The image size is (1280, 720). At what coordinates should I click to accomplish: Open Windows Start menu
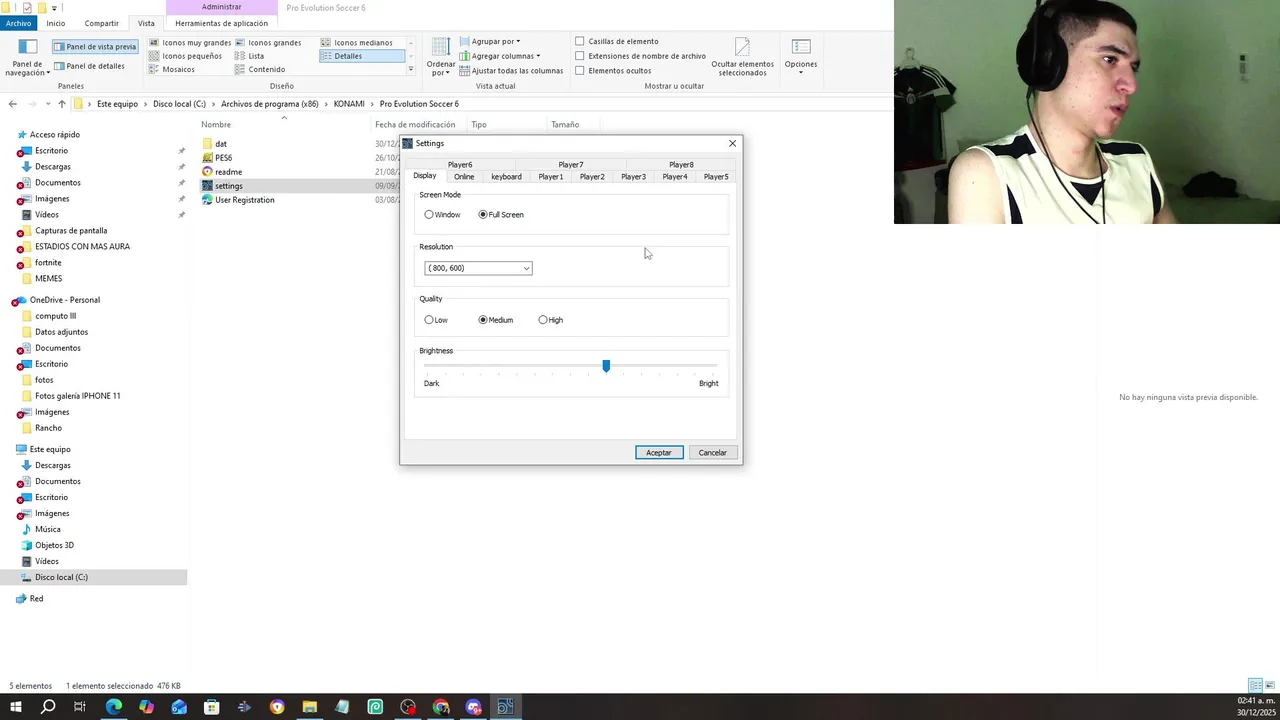pos(16,707)
